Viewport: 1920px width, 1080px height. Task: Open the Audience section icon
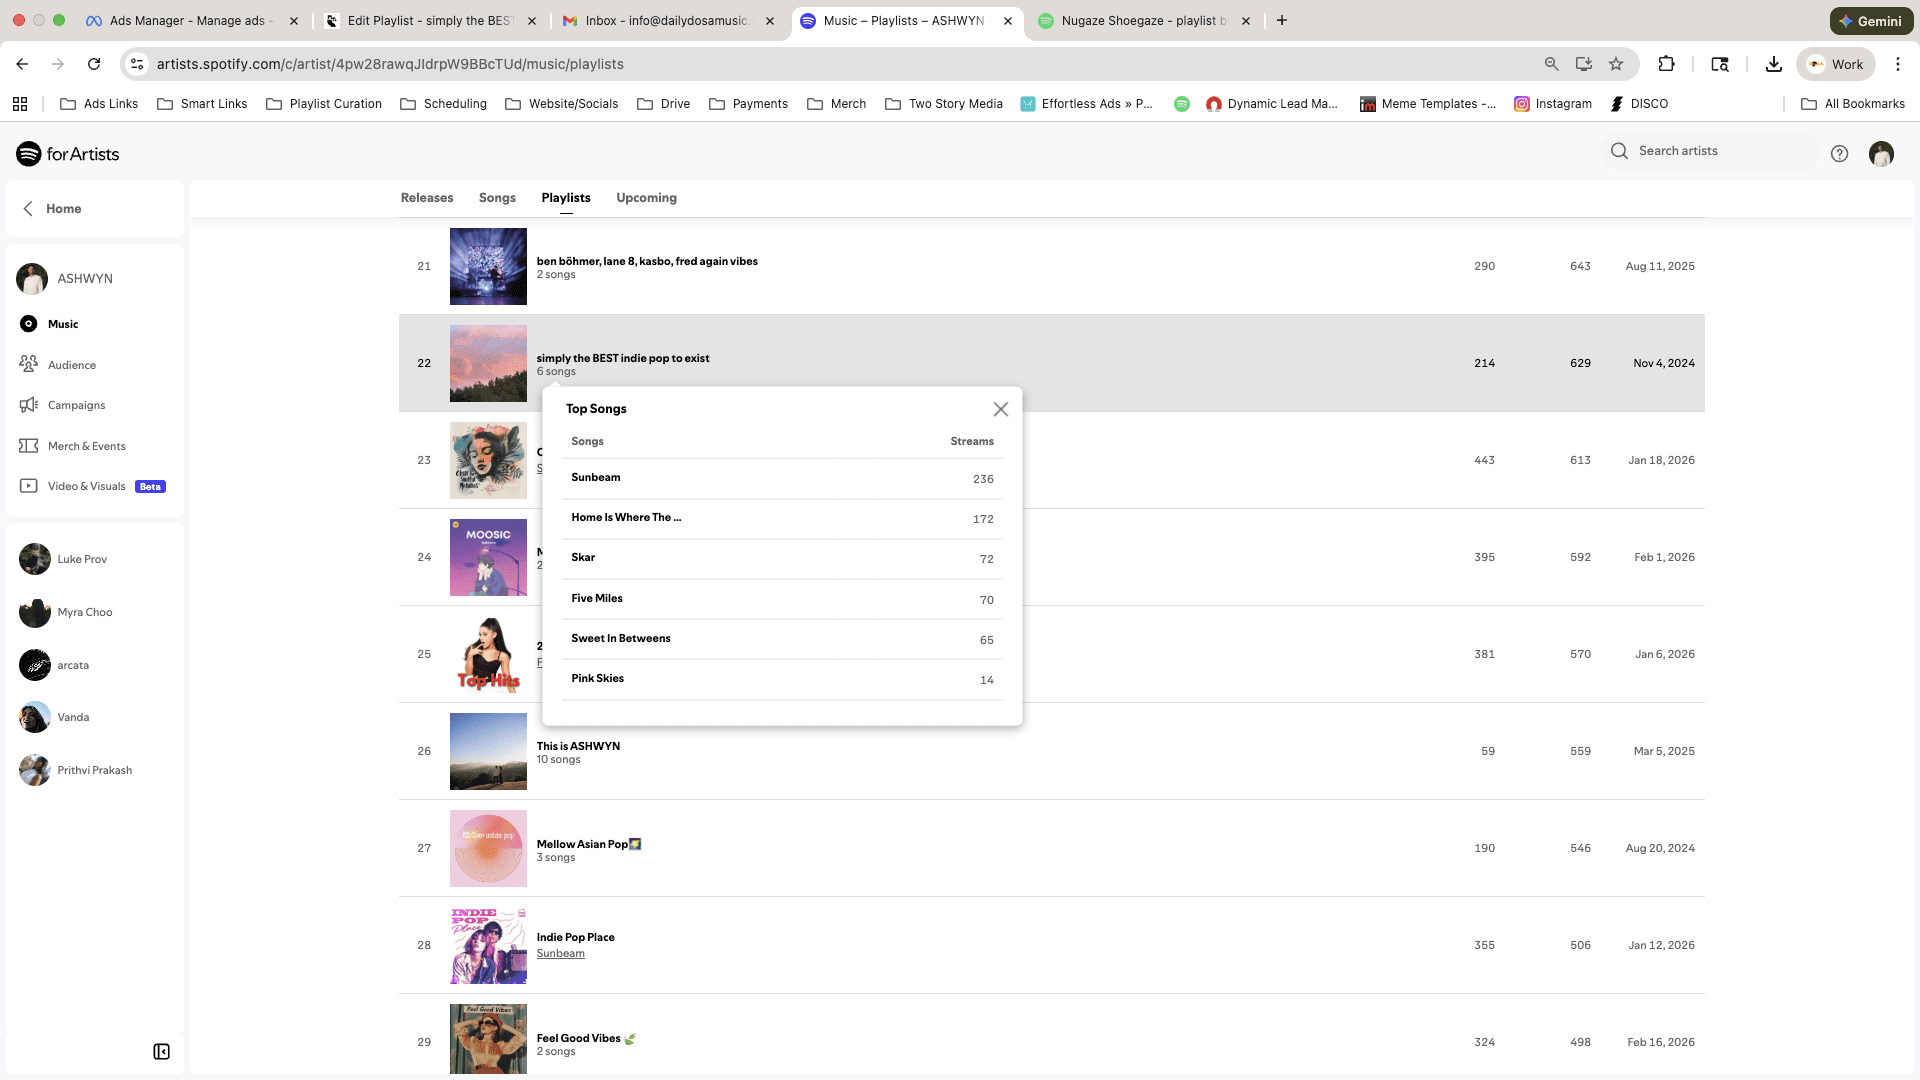pos(29,364)
